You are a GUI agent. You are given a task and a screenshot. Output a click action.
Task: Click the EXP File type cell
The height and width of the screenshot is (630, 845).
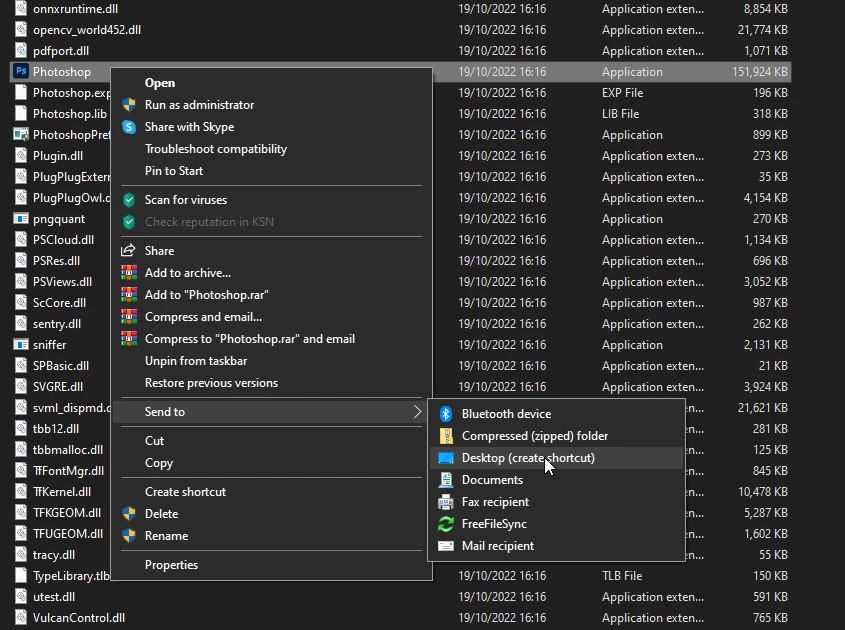click(622, 93)
